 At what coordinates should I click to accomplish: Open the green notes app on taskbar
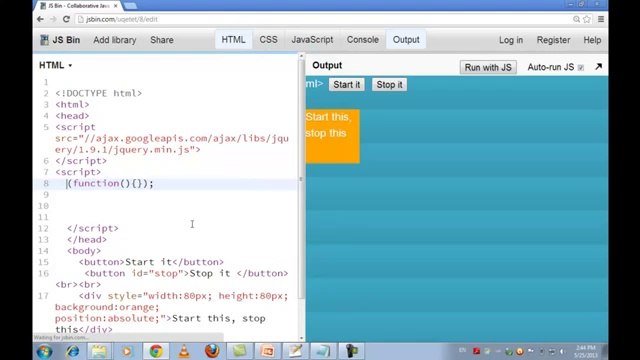tap(240, 351)
